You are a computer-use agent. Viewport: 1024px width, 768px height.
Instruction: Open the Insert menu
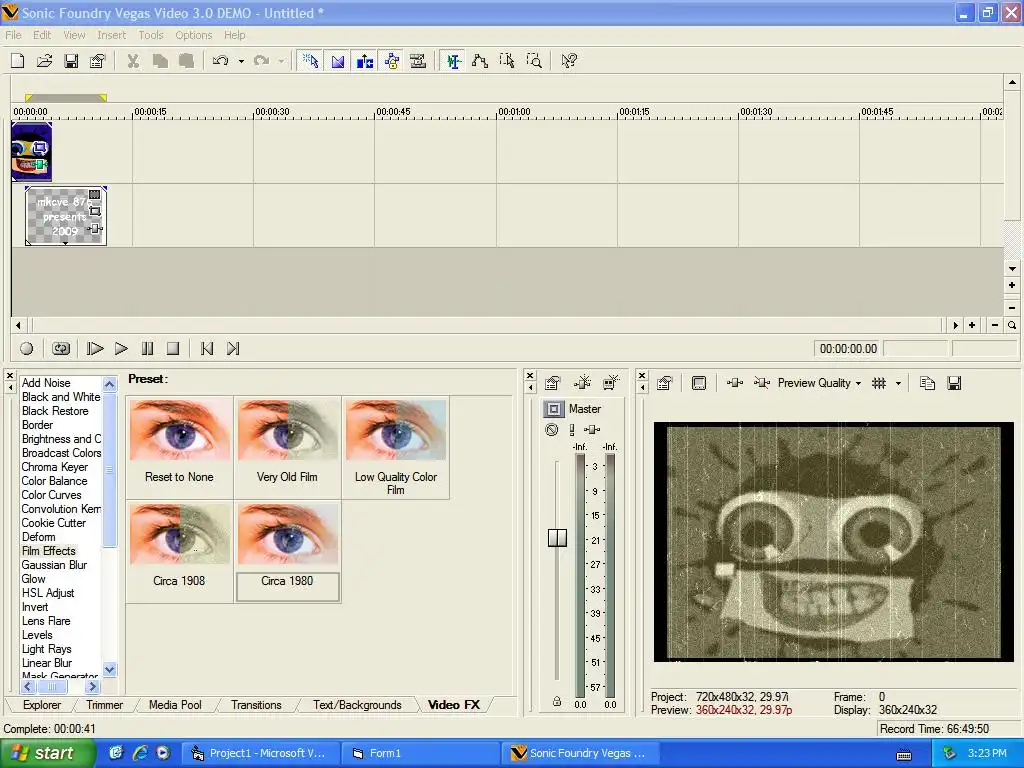pos(112,35)
